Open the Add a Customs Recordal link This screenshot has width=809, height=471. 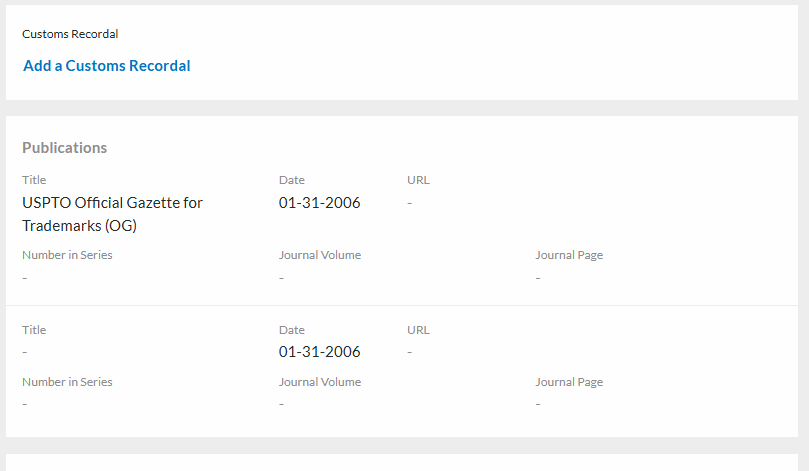[x=107, y=66]
